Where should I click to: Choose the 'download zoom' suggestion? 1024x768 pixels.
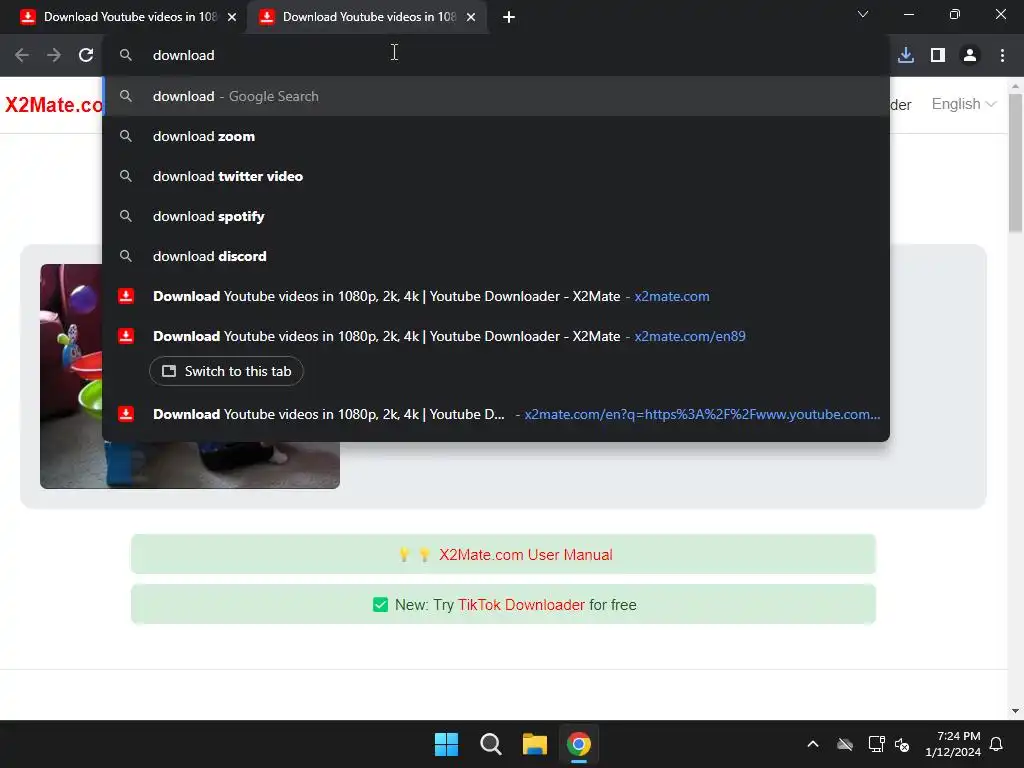(x=496, y=136)
